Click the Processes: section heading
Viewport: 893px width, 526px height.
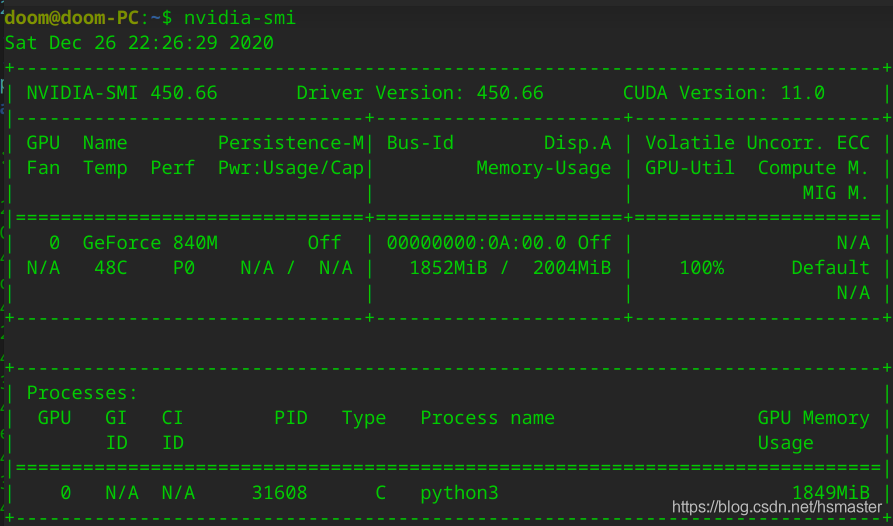pyautogui.click(x=82, y=393)
